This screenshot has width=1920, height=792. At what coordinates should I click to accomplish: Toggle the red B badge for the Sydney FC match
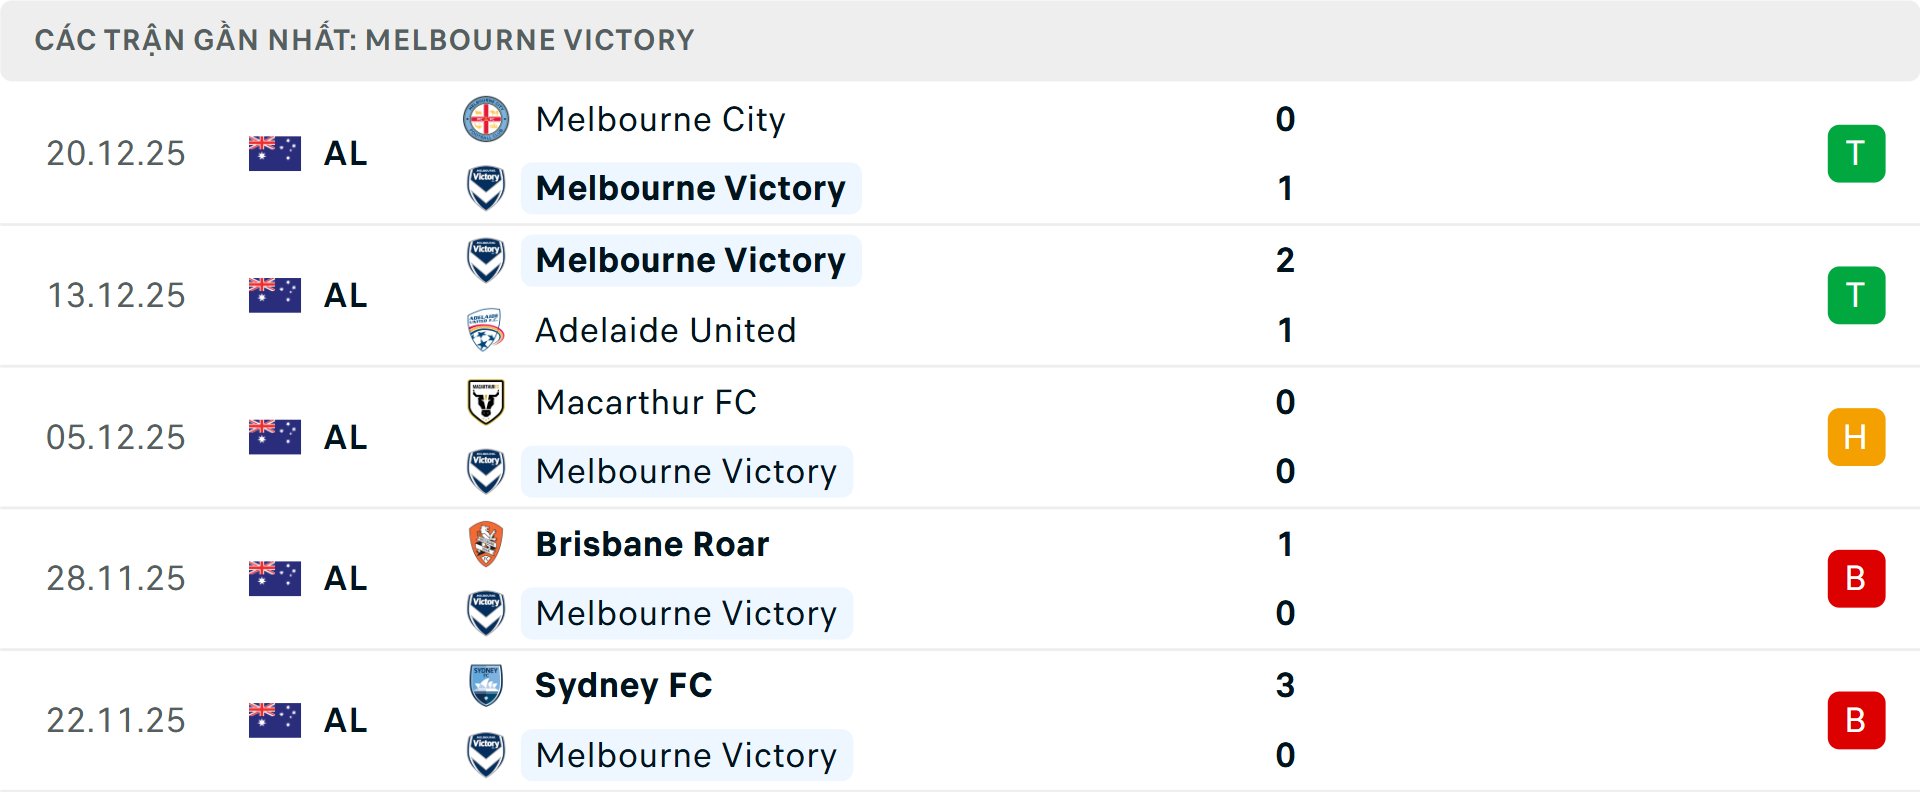[1856, 720]
